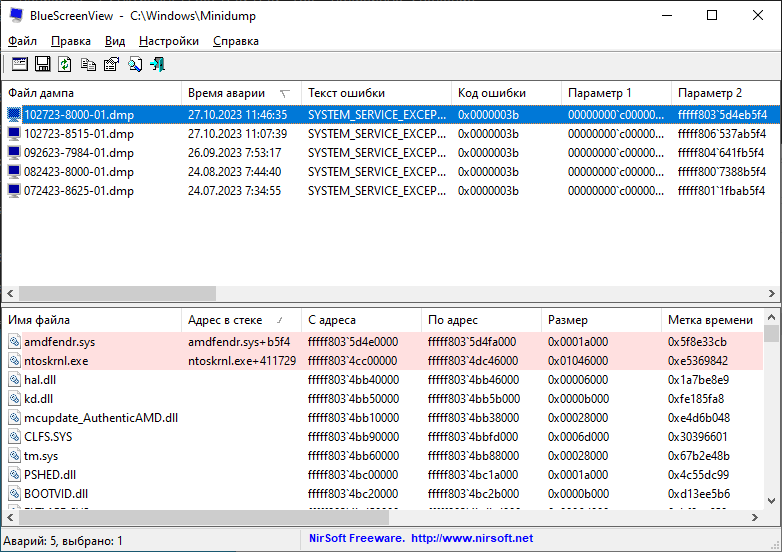Sort by Имя файла column header
The width and height of the screenshot is (782, 552).
click(x=92, y=320)
